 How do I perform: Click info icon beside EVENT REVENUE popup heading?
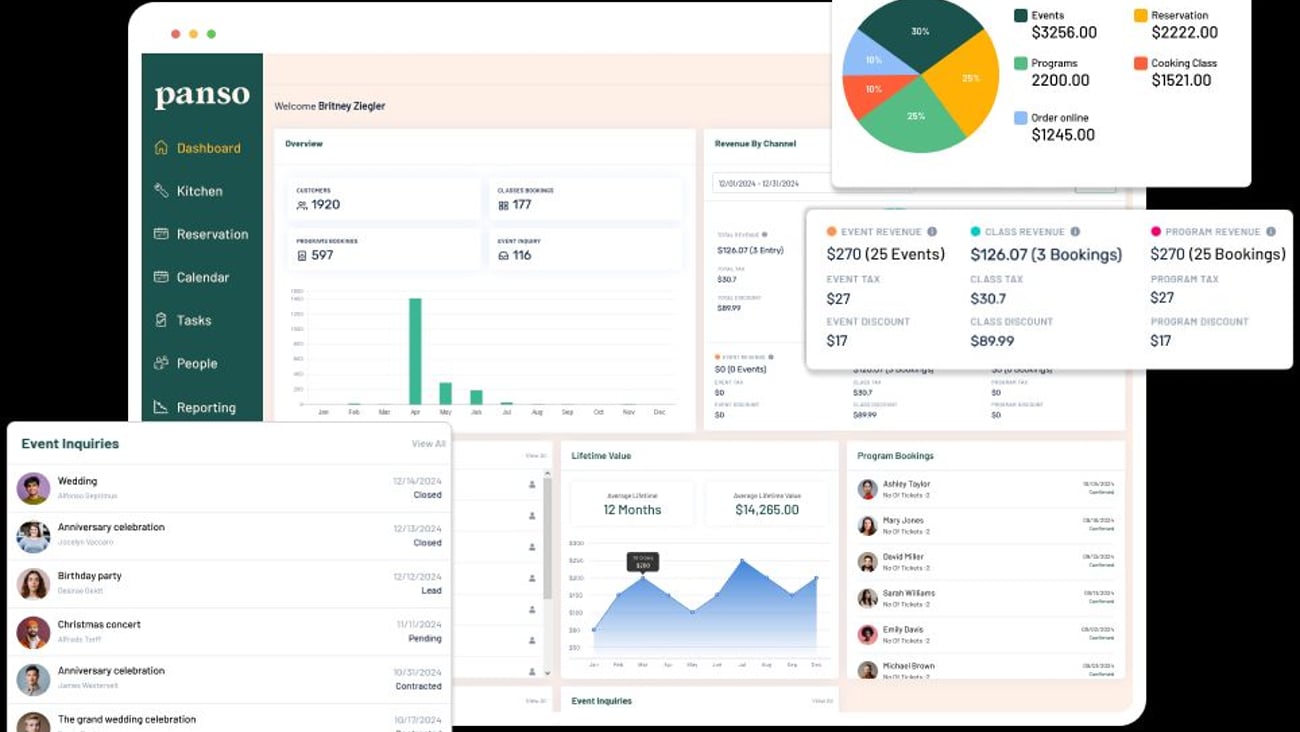click(x=932, y=232)
